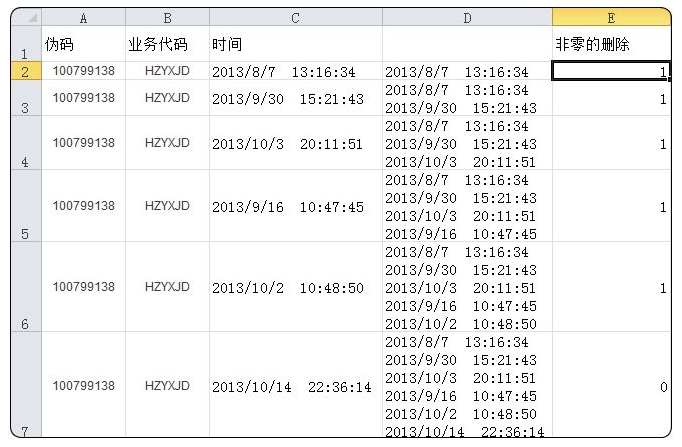Click the 伪码 header cell
Image resolution: width=682 pixels, height=447 pixels.
(x=83, y=44)
